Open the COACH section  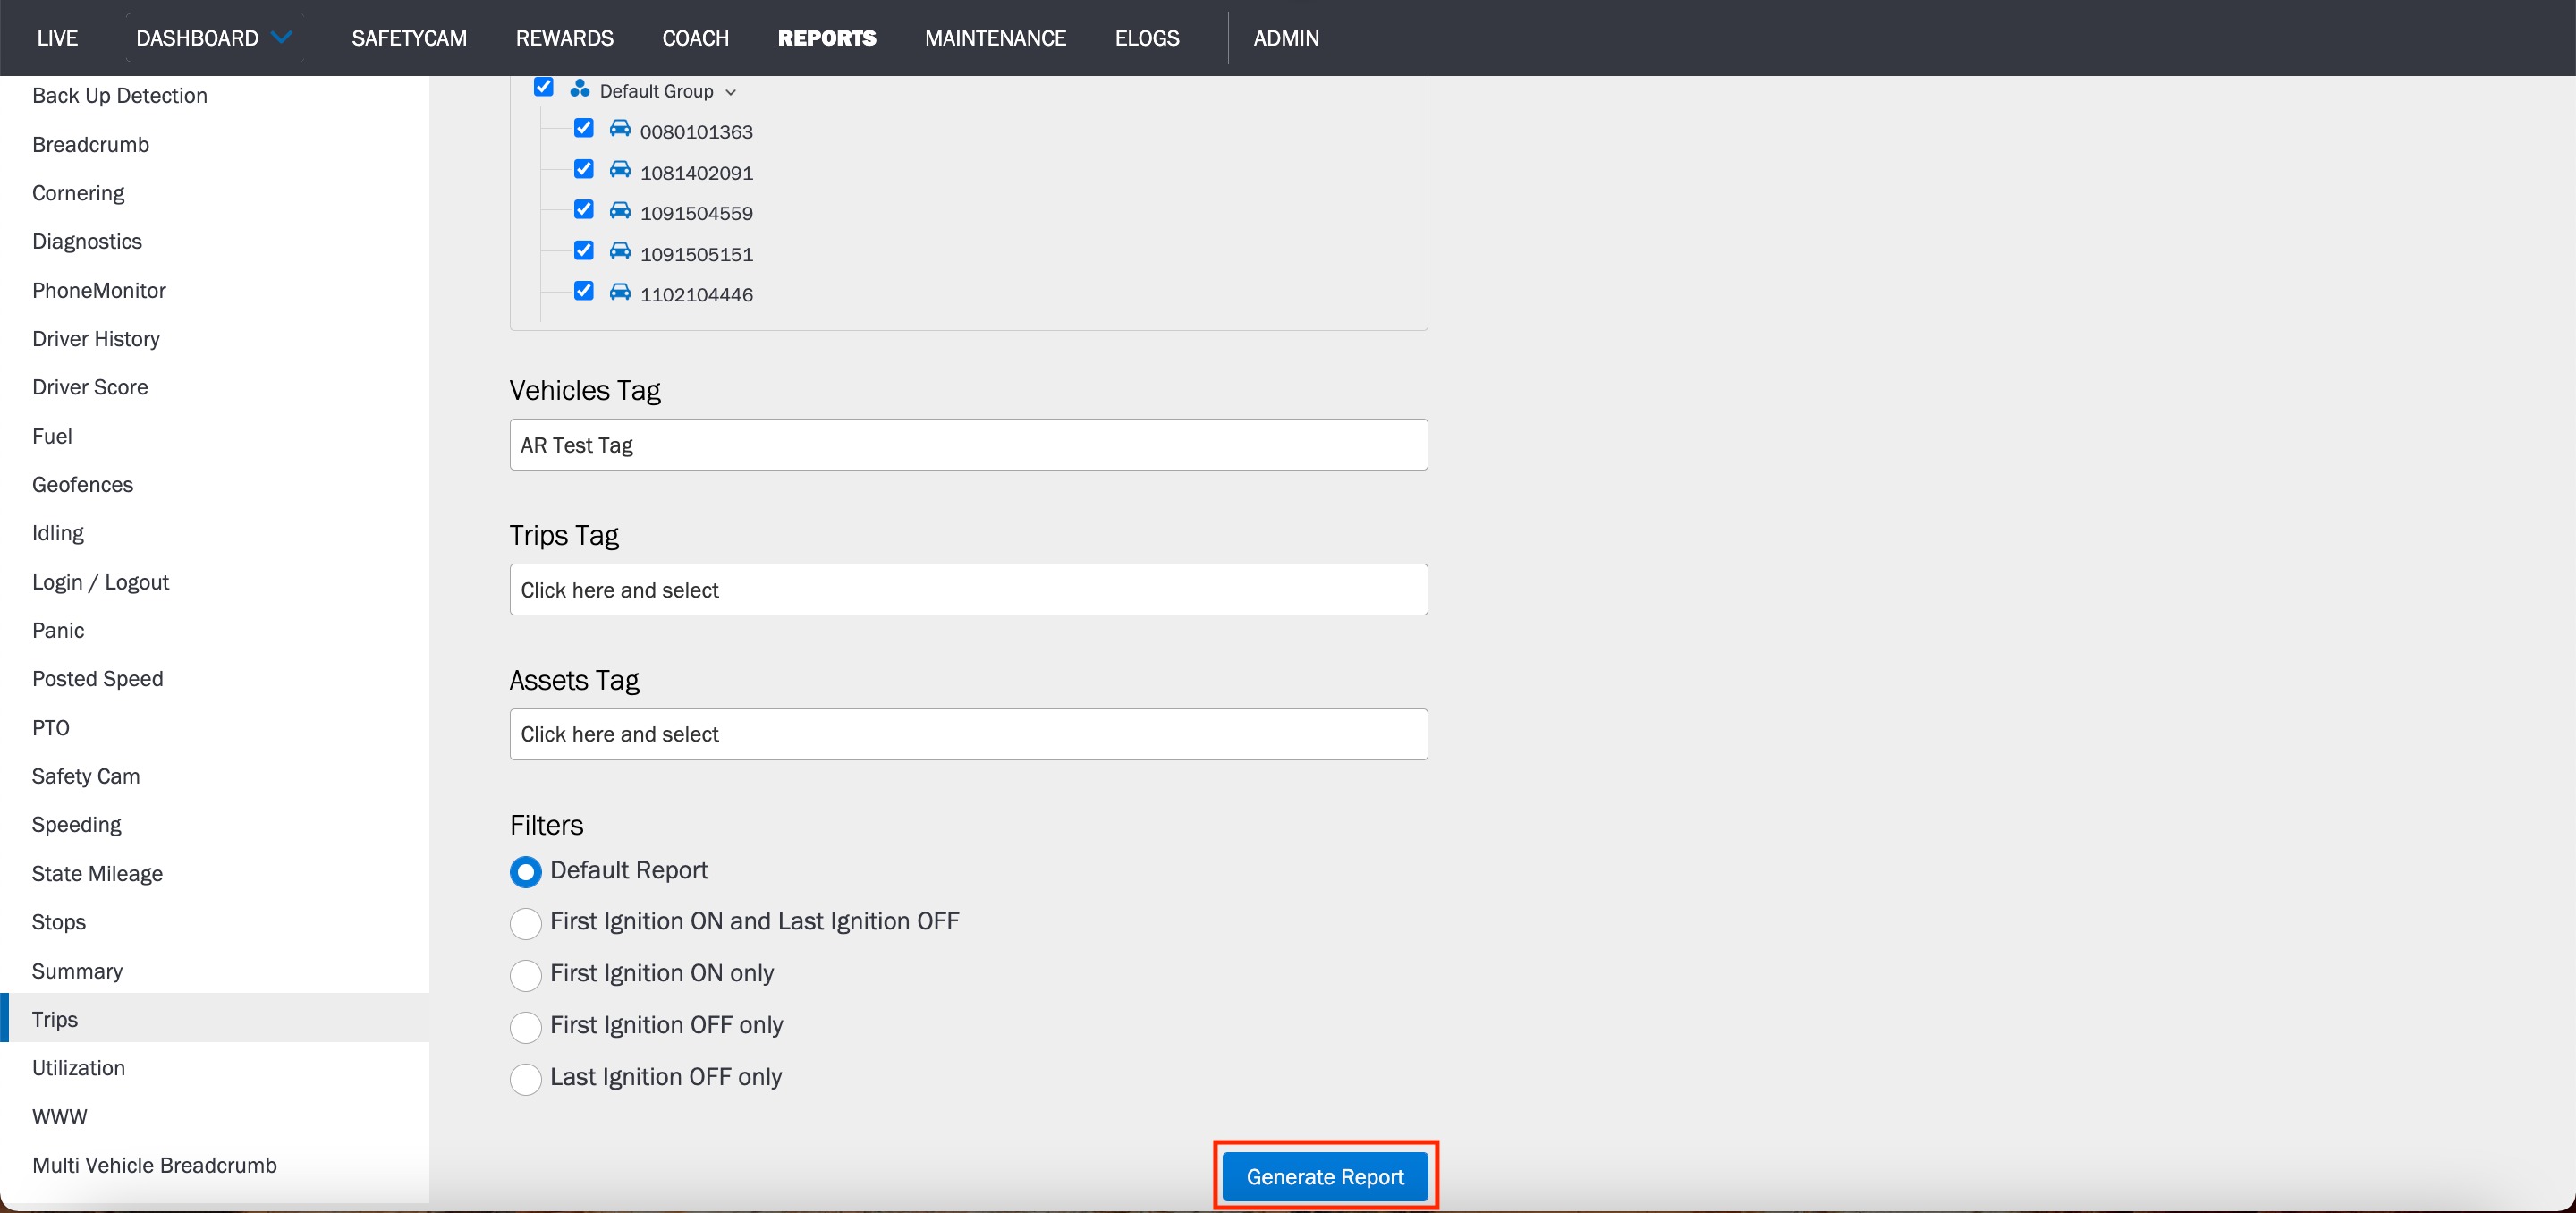pos(695,38)
